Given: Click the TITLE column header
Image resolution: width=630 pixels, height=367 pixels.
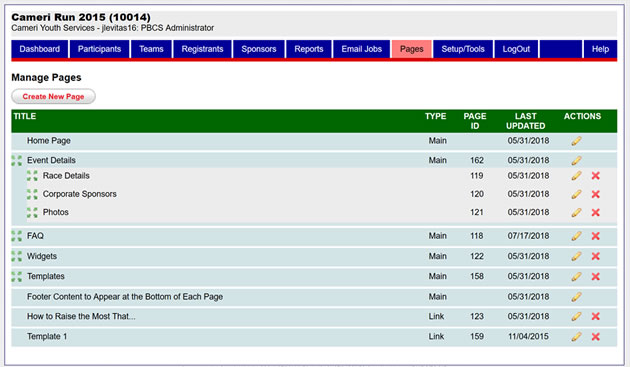Looking at the screenshot, I should (25, 116).
